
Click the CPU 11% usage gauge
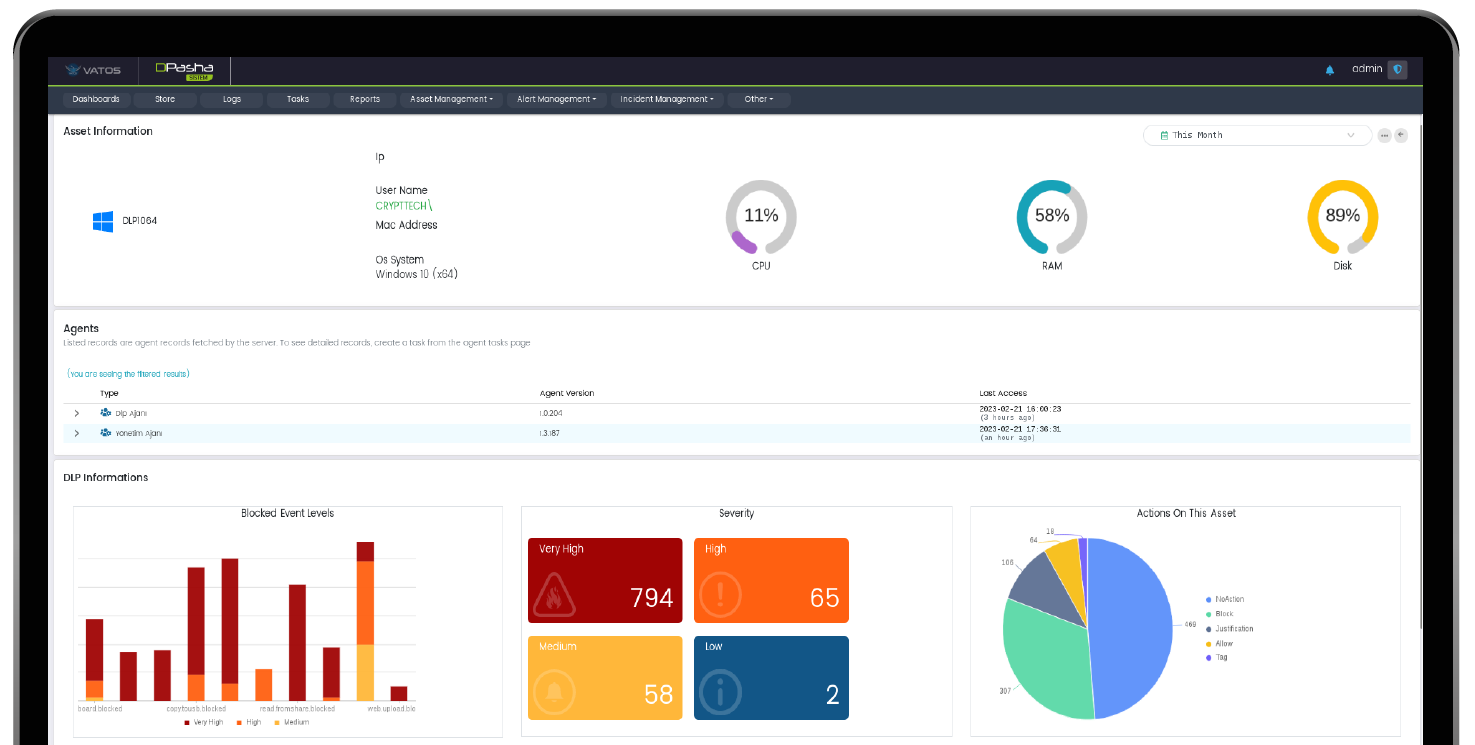point(761,216)
